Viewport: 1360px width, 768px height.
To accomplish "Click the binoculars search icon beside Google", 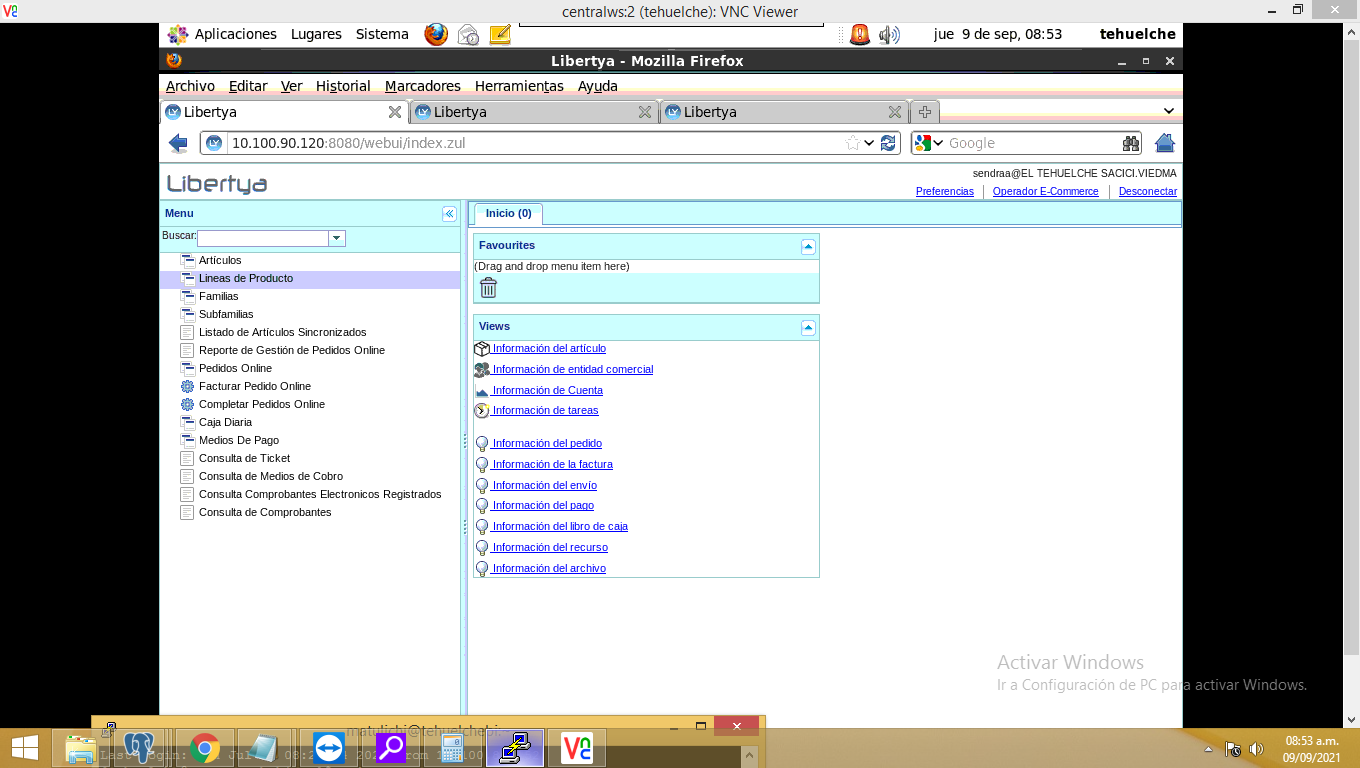I will [x=1130, y=143].
